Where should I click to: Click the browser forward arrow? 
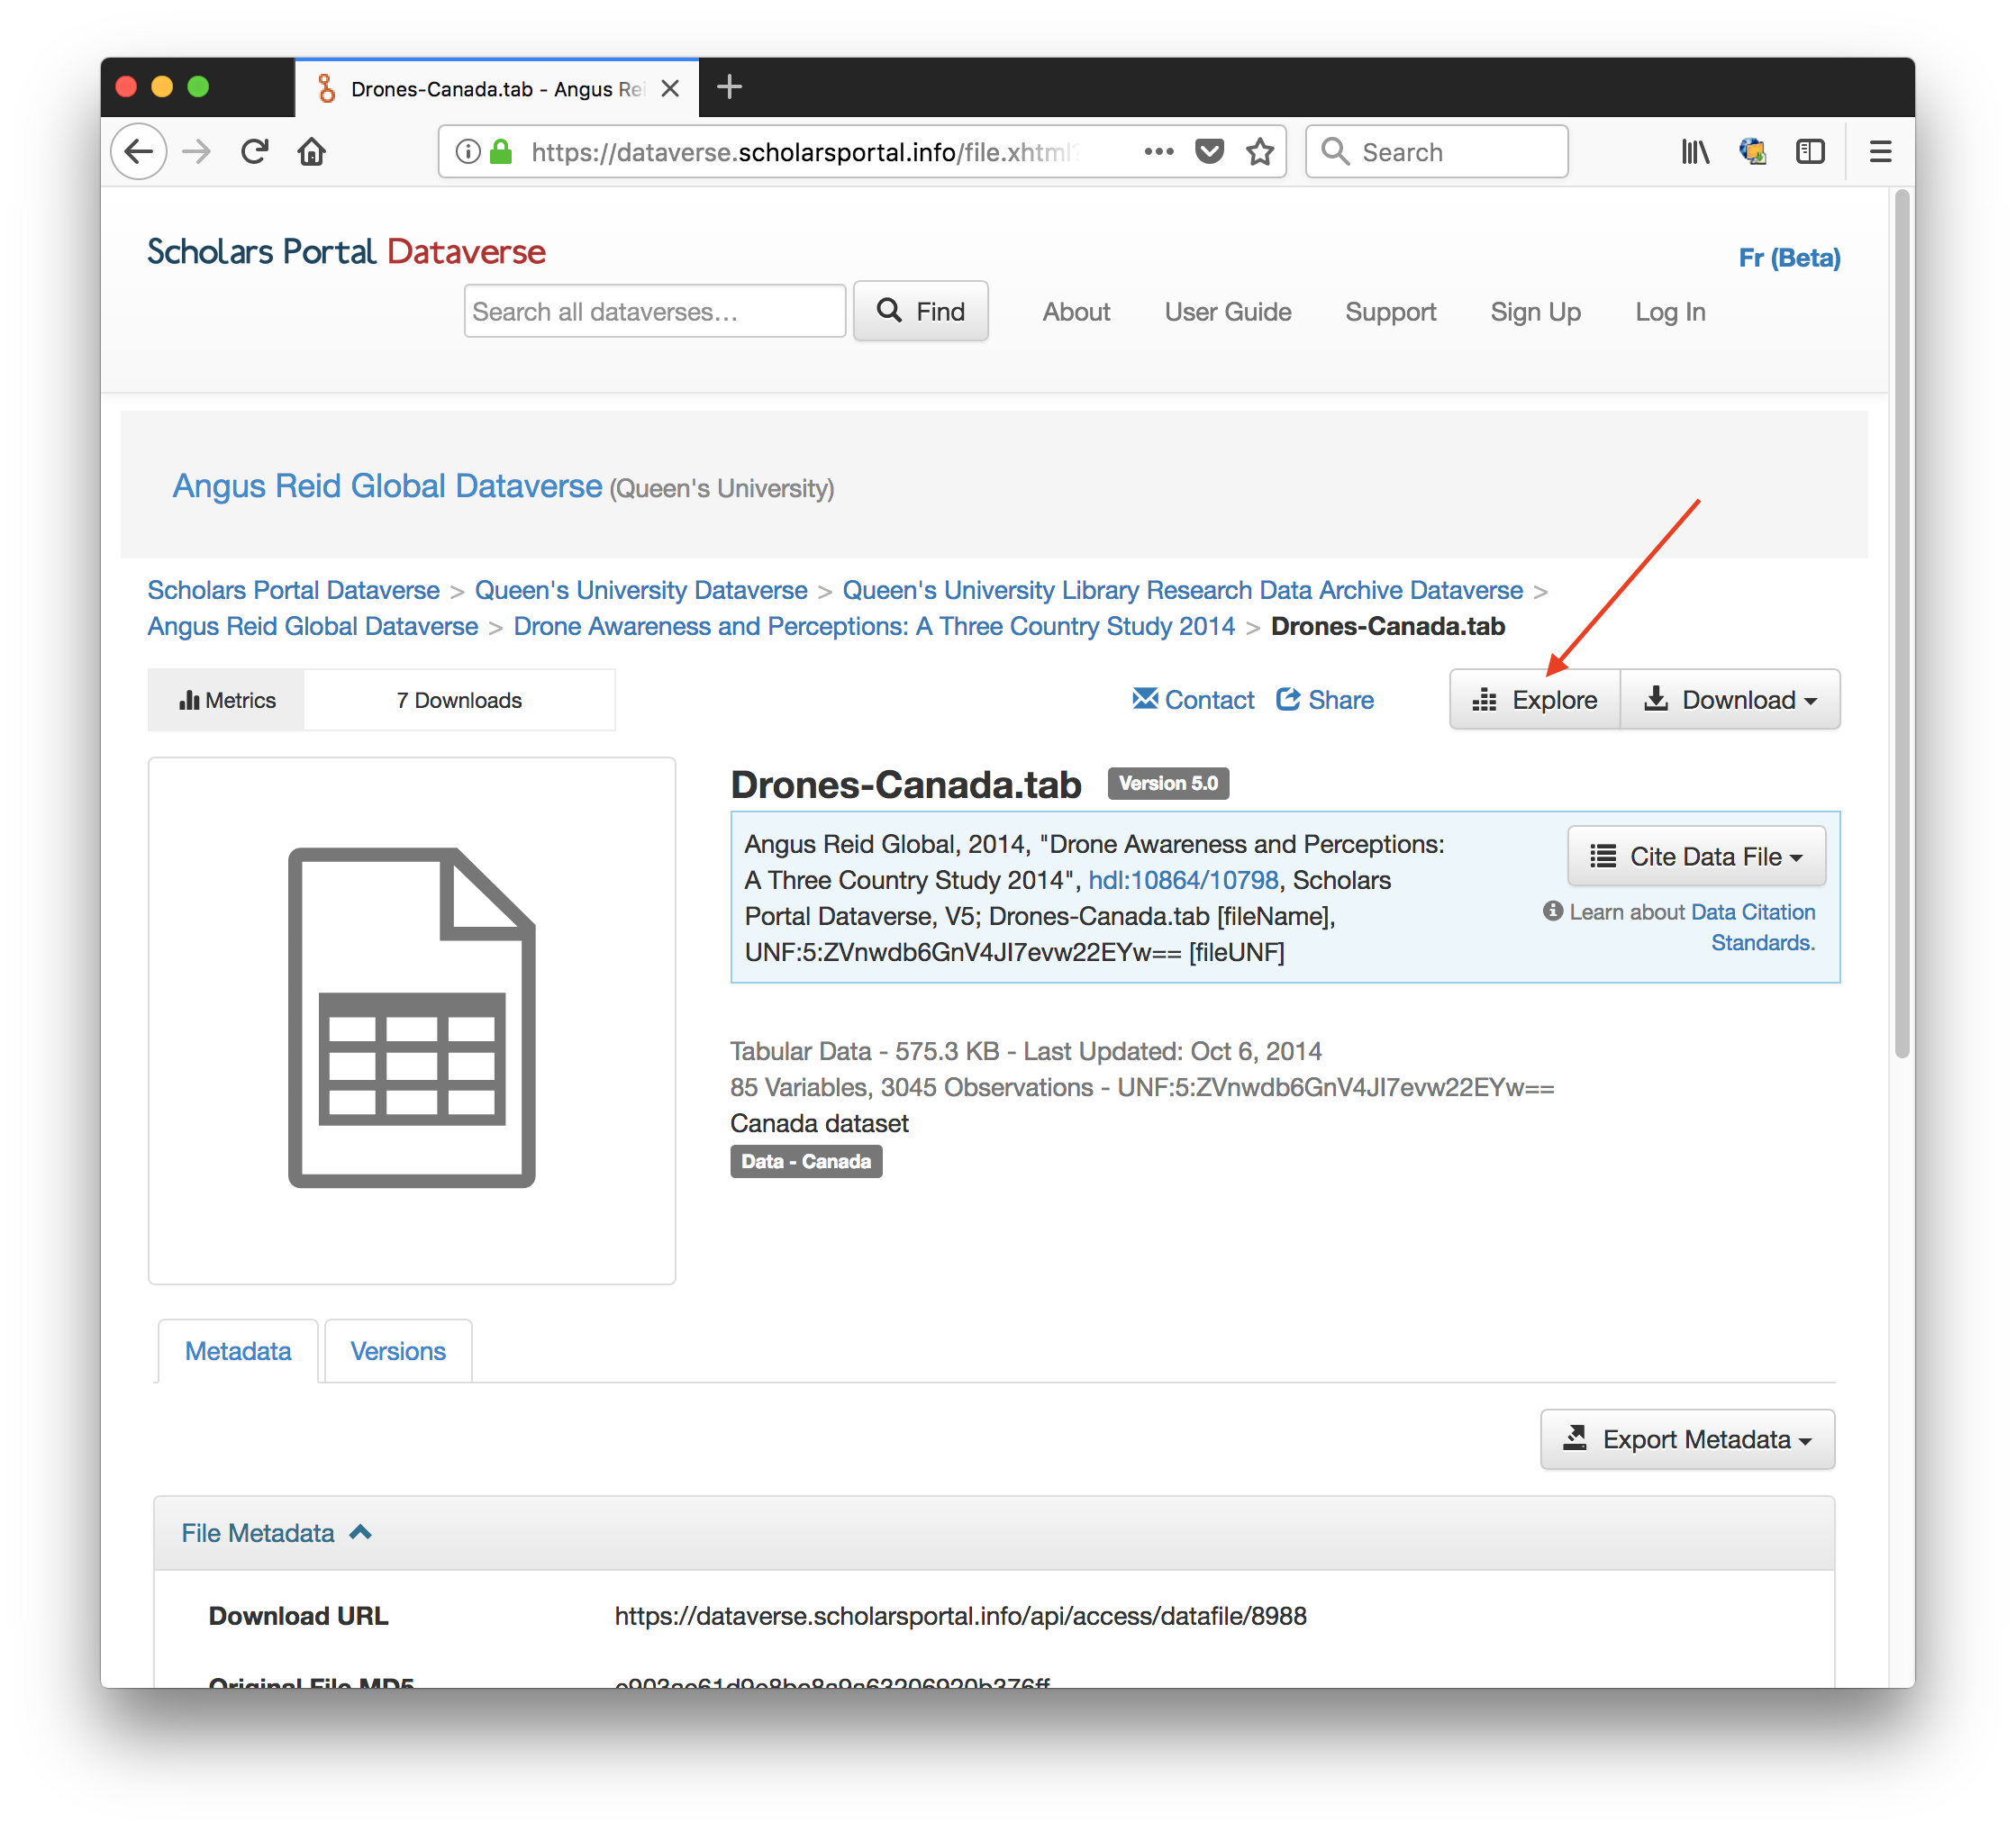(x=196, y=152)
